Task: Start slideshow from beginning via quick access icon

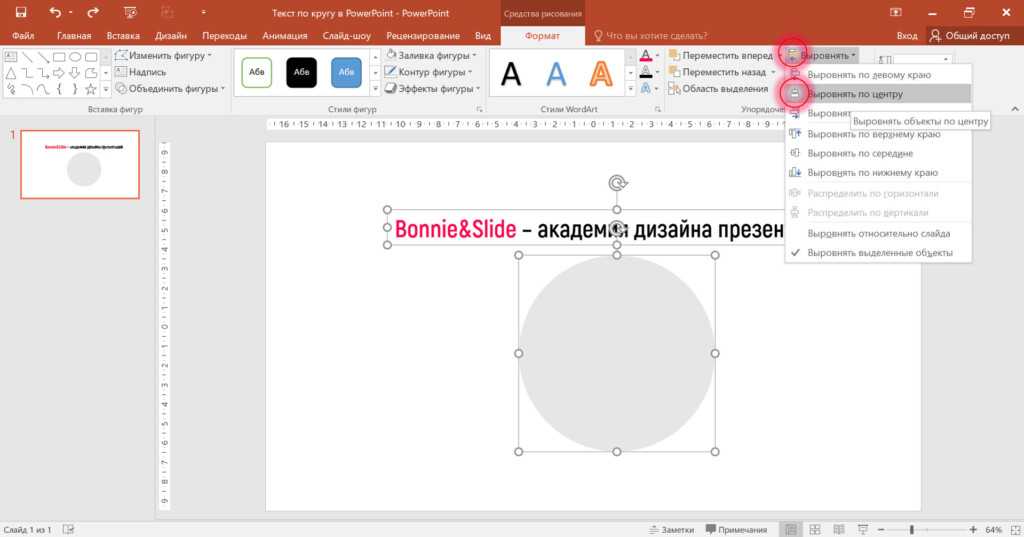Action: point(131,12)
